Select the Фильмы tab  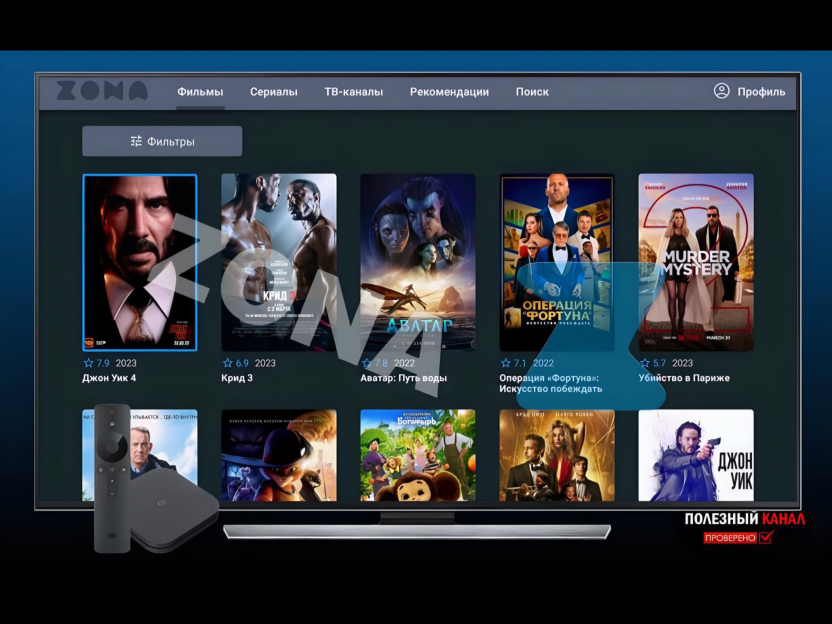[200, 92]
